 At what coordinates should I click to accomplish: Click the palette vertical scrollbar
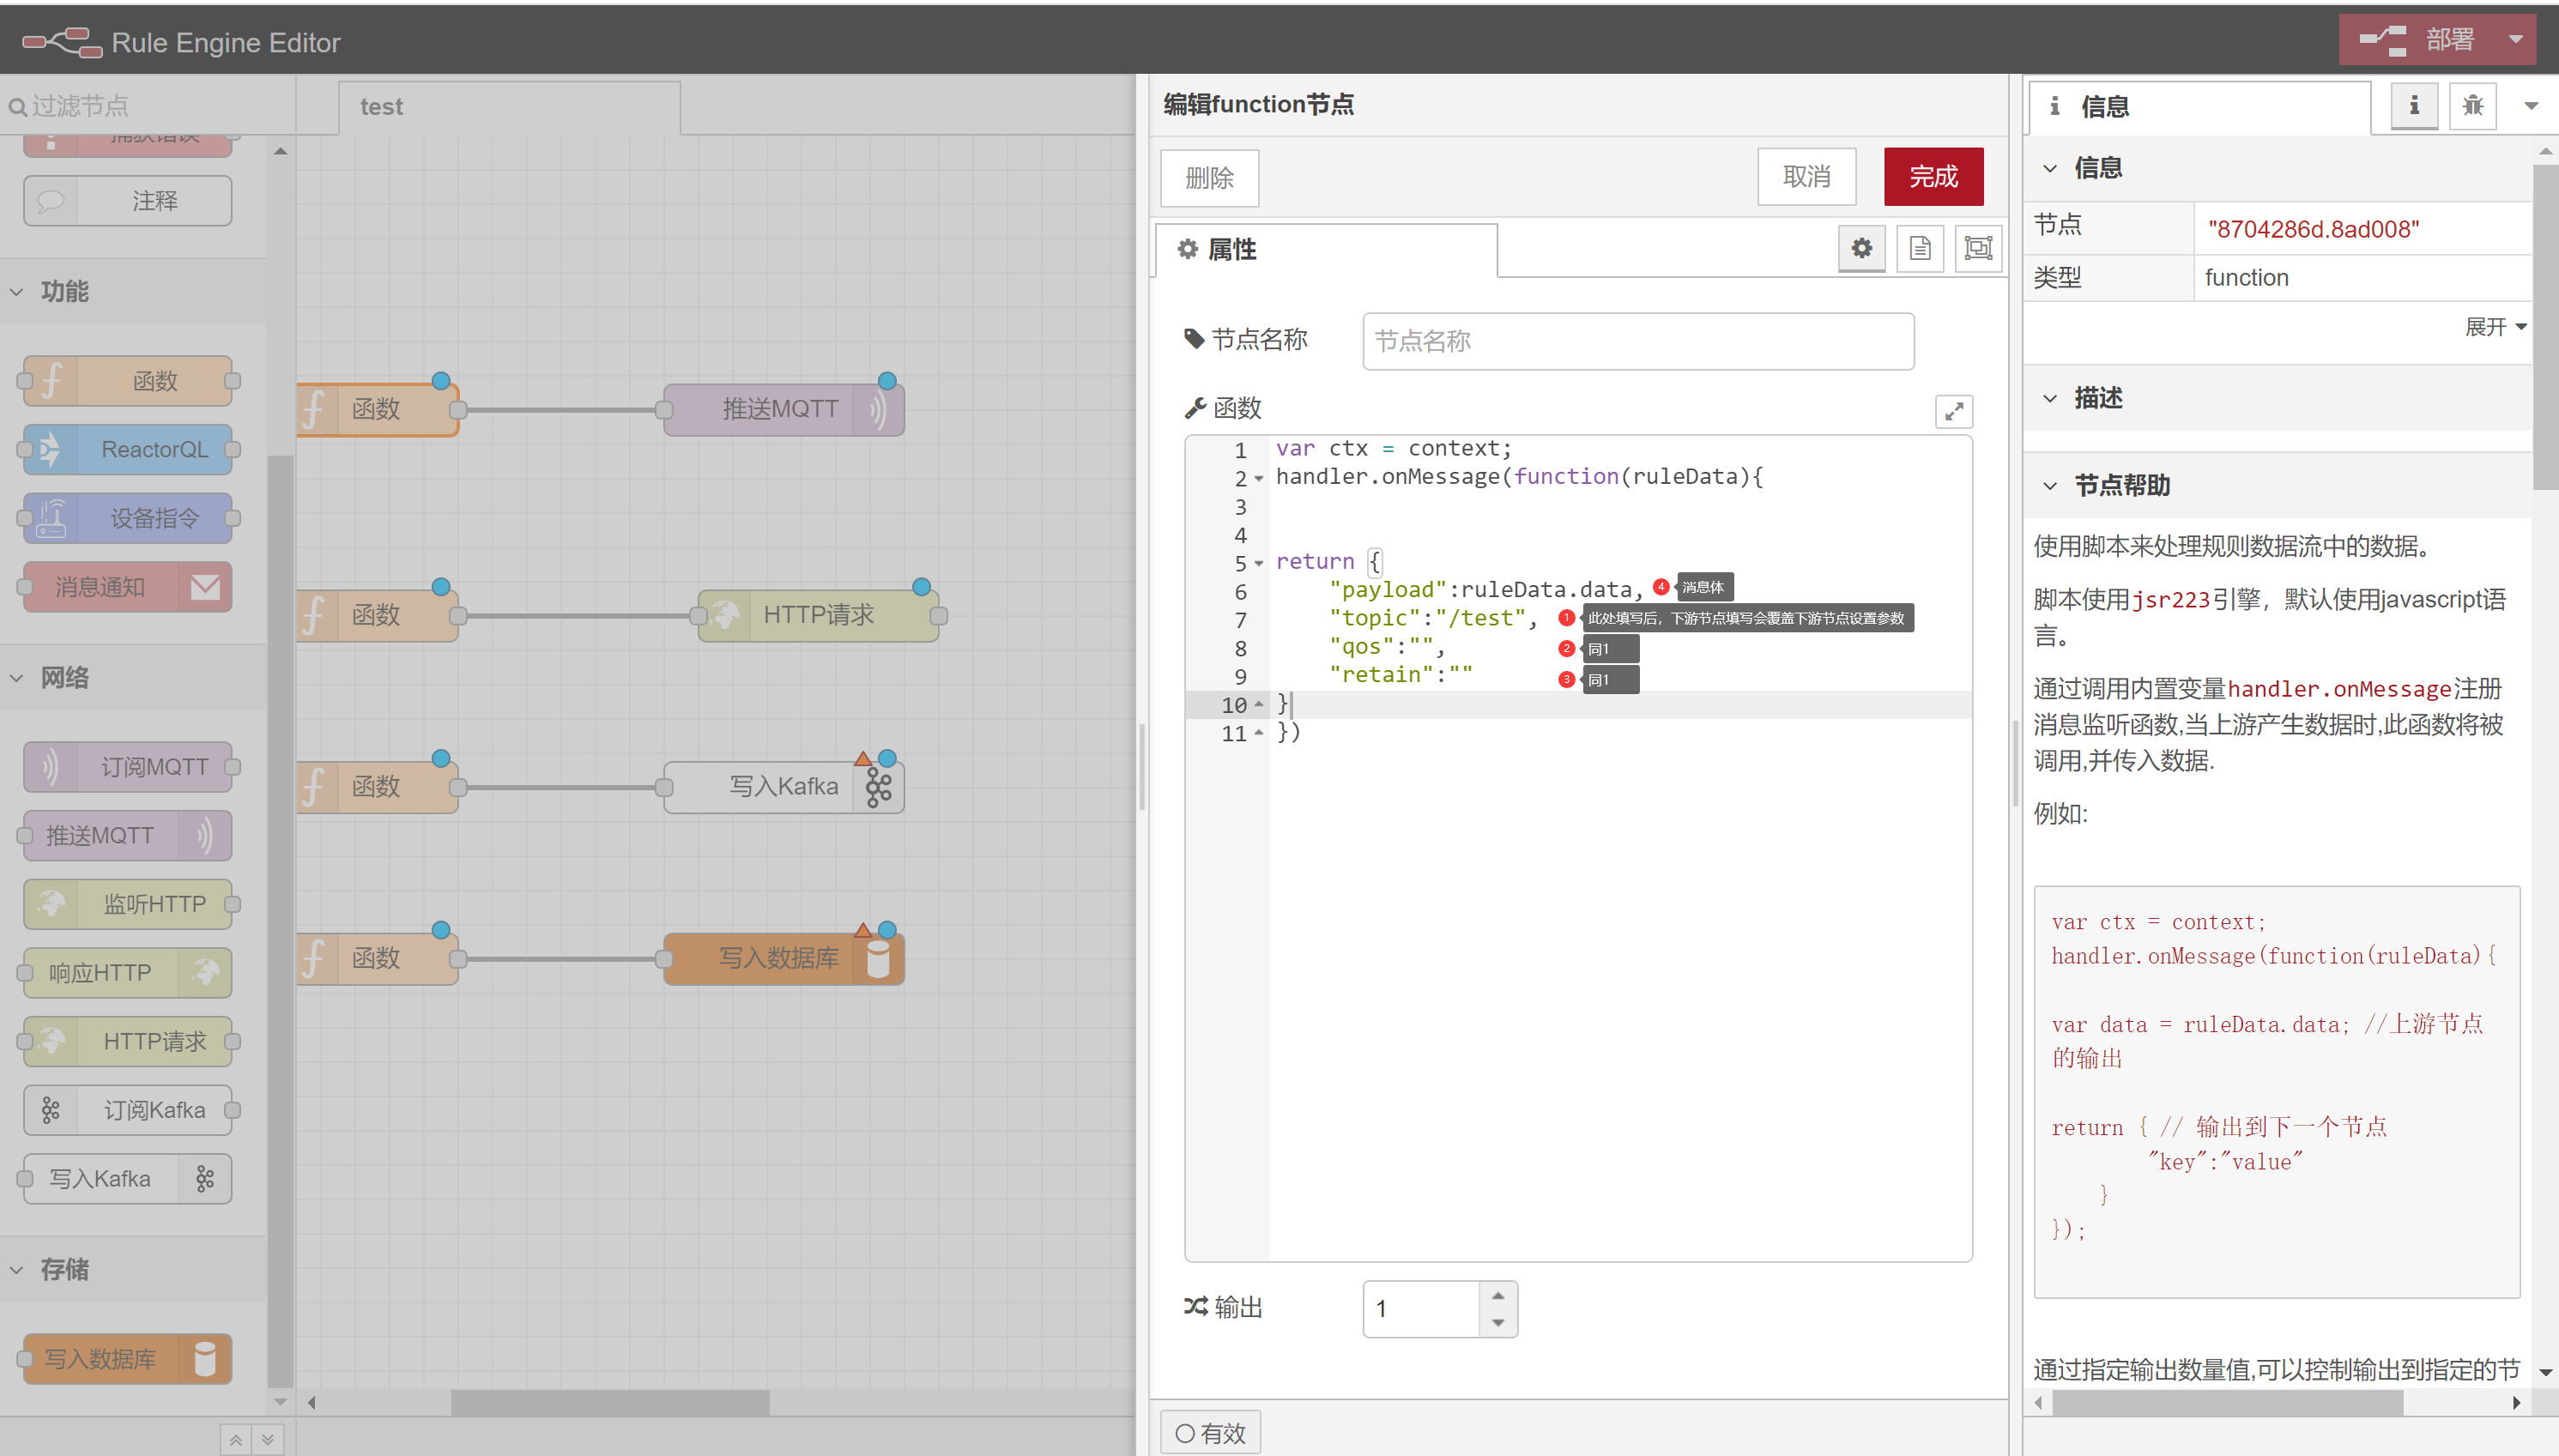click(x=280, y=920)
